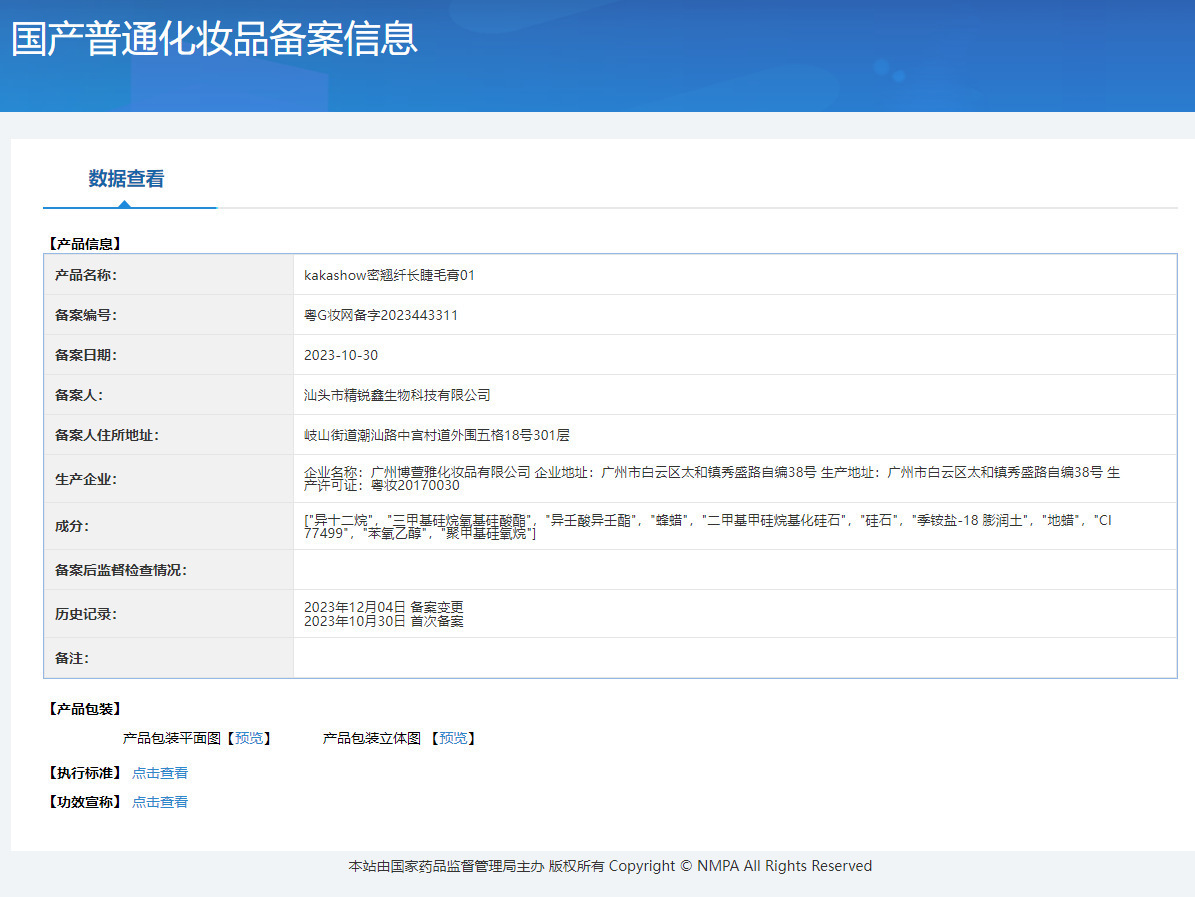Image resolution: width=1195 pixels, height=897 pixels.
Task: Click the registrant 汕头市精锐鑫生物科技有限公司
Action: click(x=397, y=395)
